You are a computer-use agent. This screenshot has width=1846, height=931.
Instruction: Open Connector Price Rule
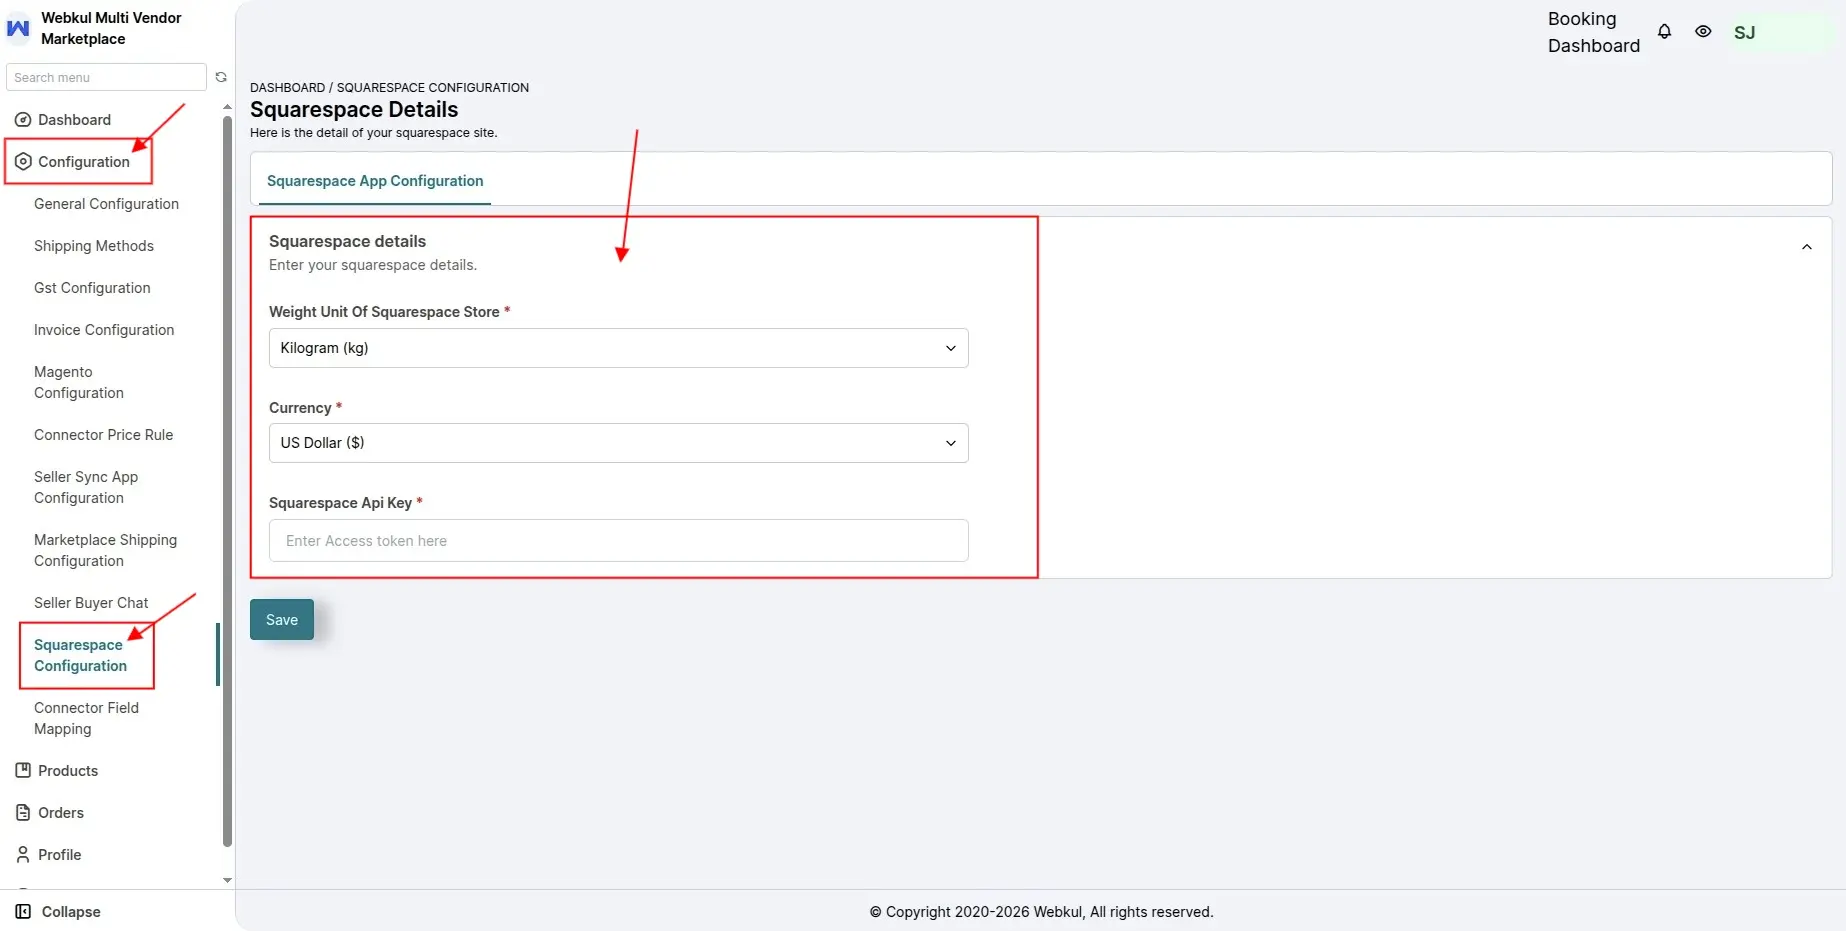[x=103, y=435]
